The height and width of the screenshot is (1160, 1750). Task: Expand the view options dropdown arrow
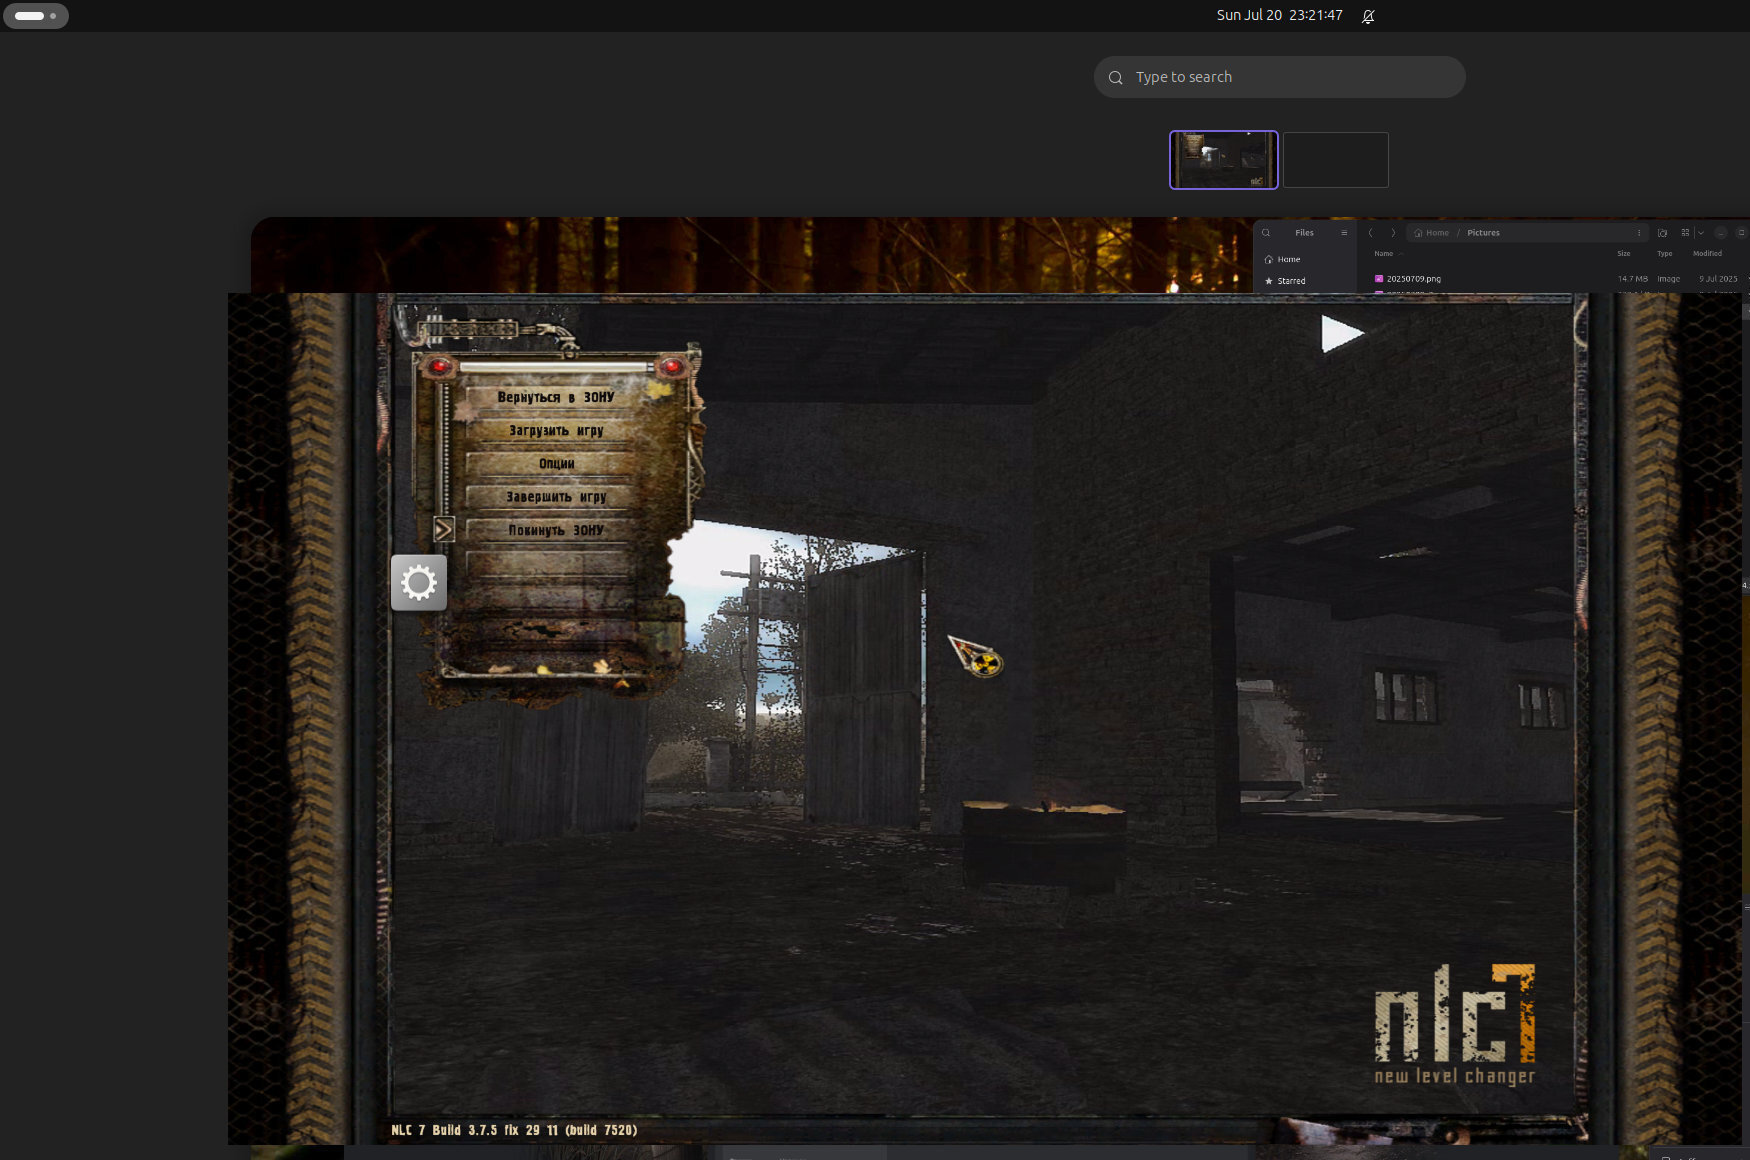click(1701, 233)
